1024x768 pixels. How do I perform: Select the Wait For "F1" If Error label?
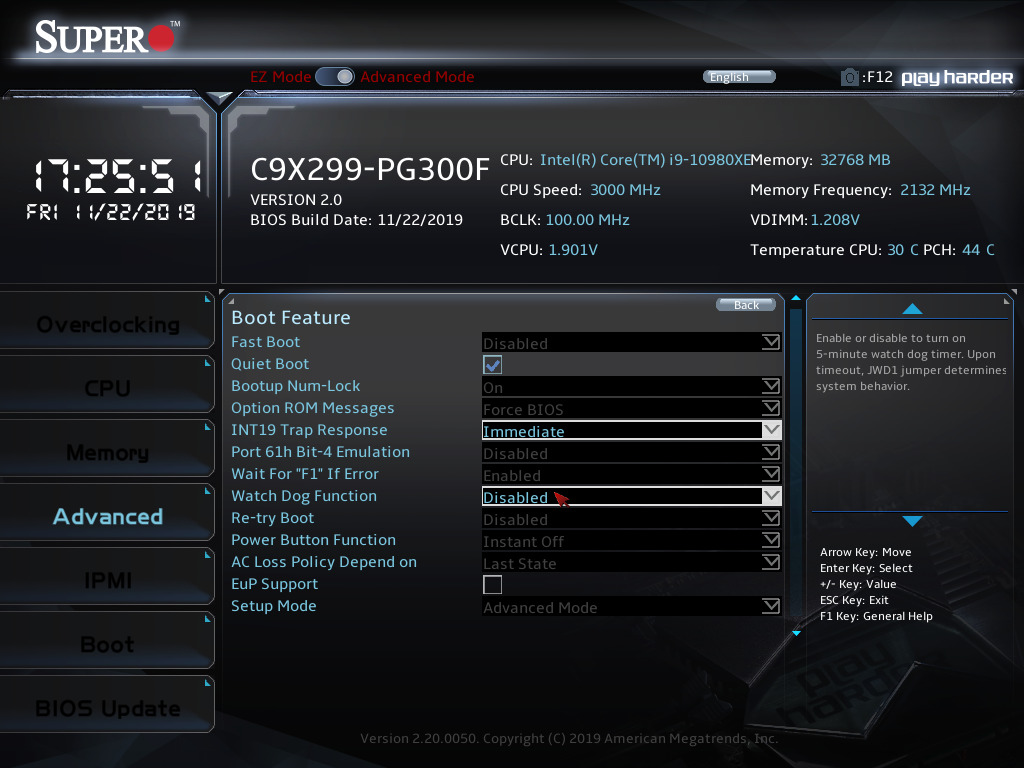(304, 474)
